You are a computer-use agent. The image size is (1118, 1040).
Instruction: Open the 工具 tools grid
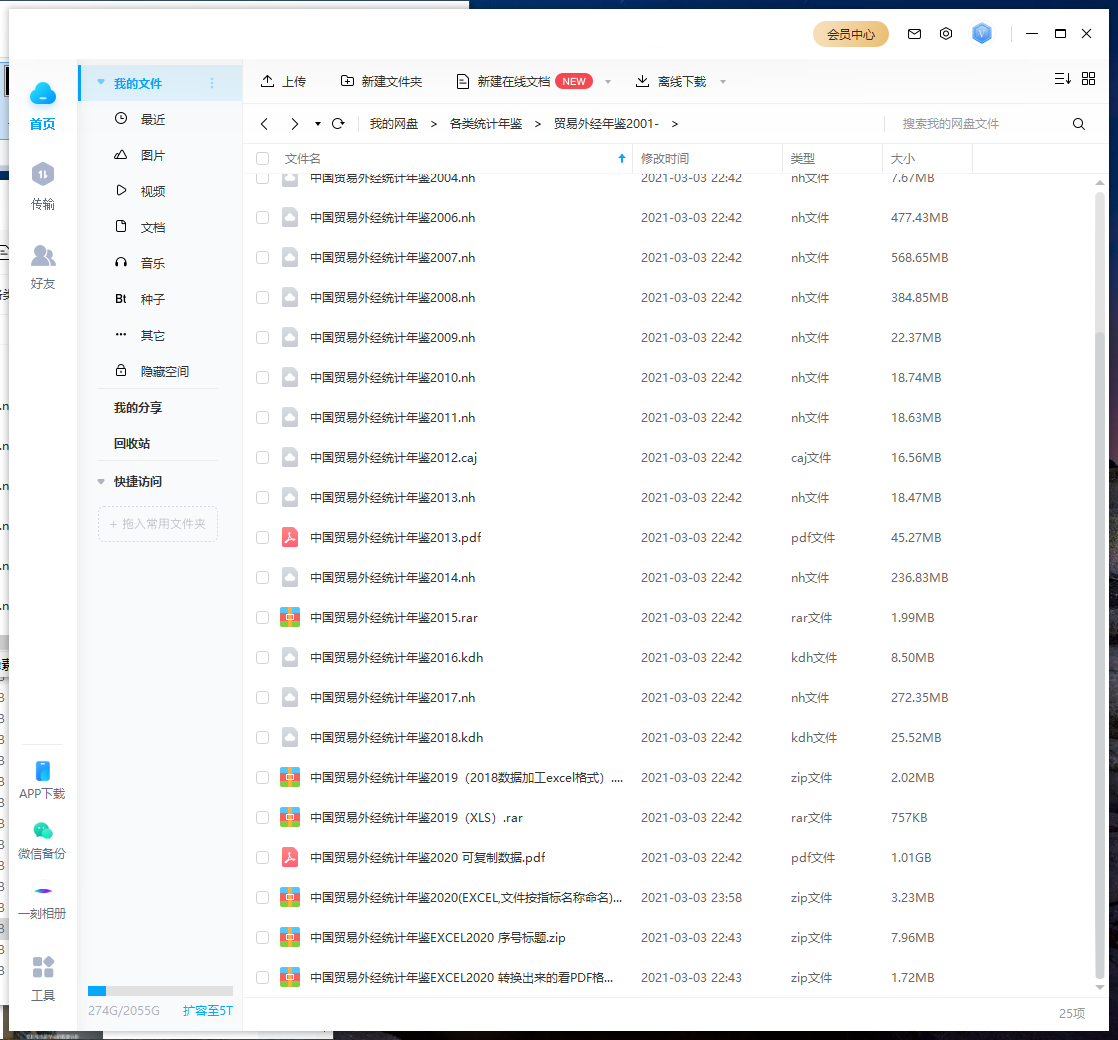tap(43, 967)
